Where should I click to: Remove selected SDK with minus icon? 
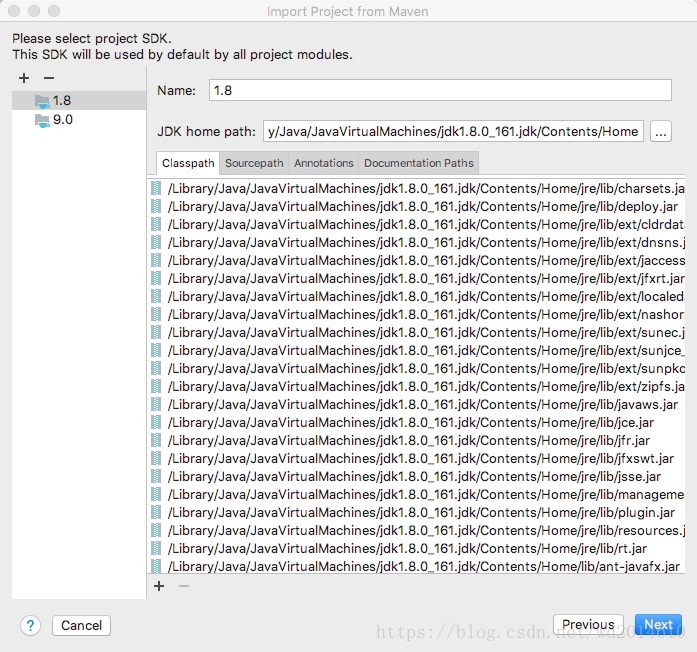(49, 78)
